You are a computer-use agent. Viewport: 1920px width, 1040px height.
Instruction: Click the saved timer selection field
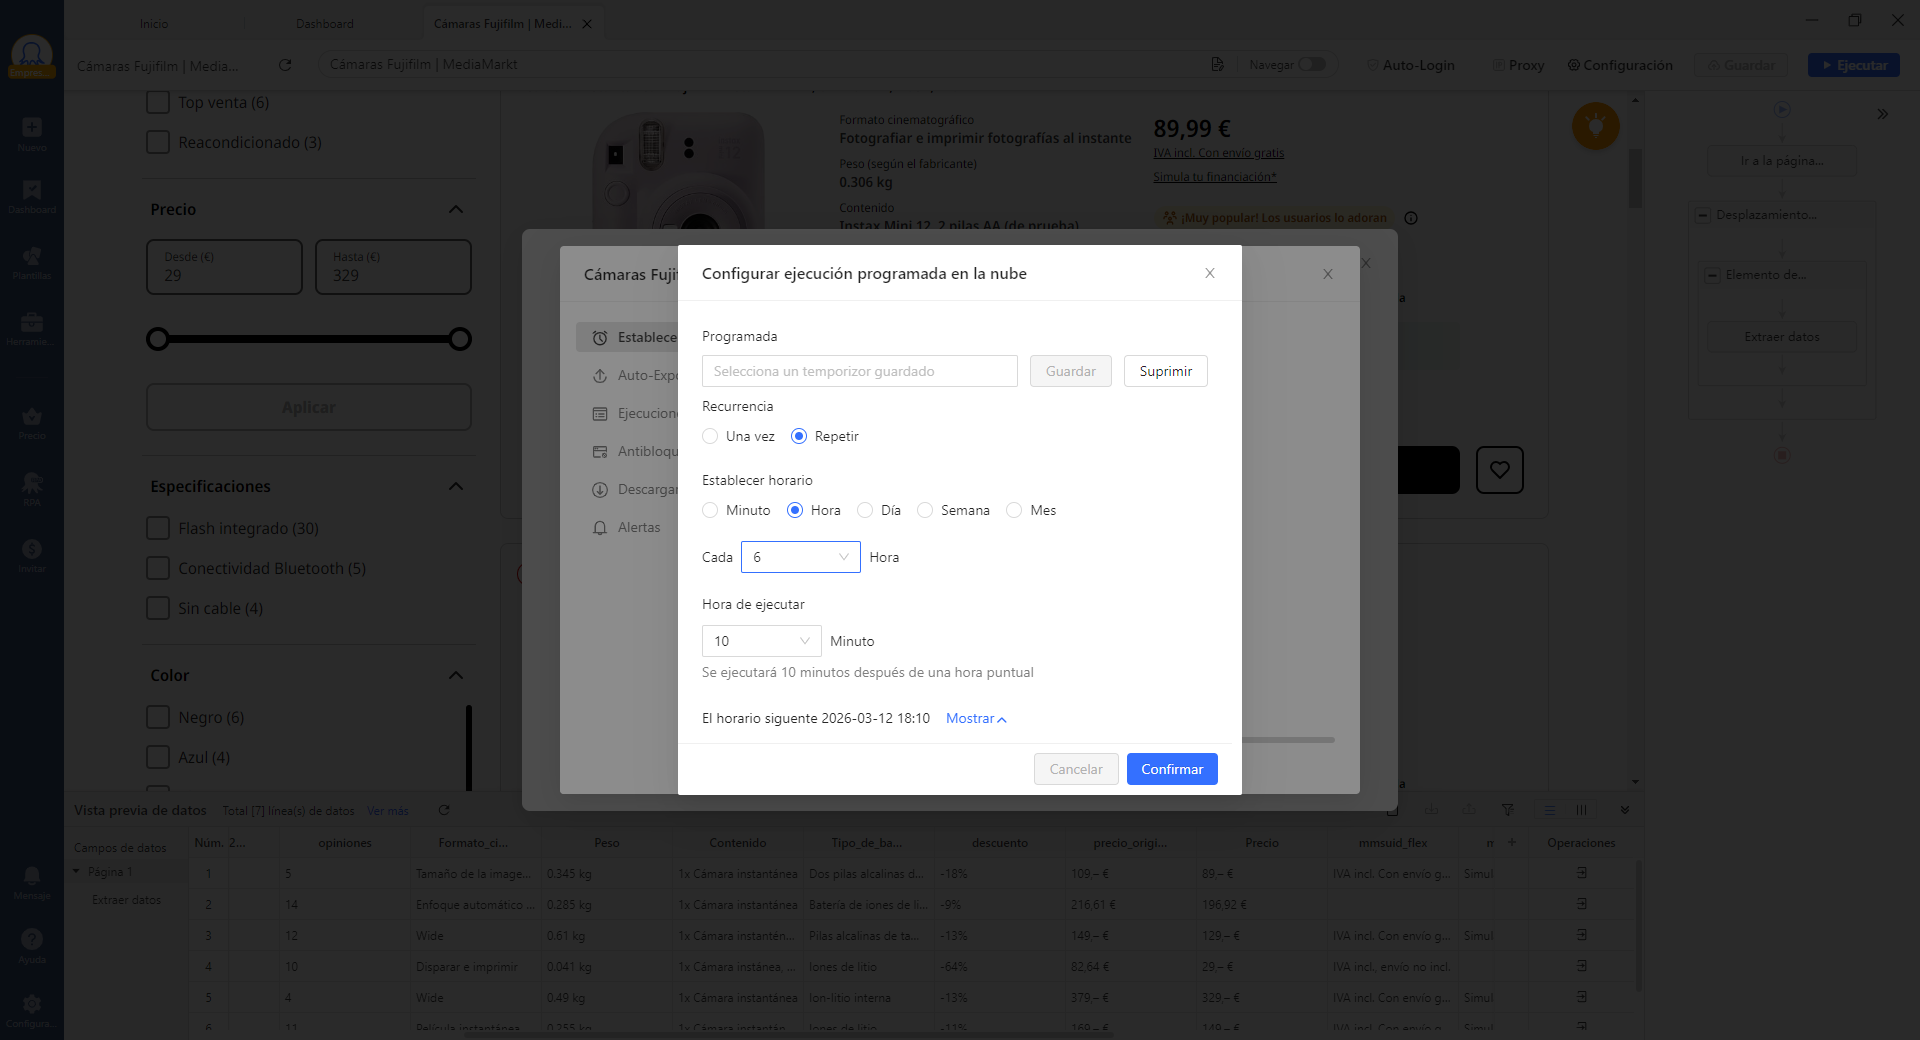[x=859, y=371]
